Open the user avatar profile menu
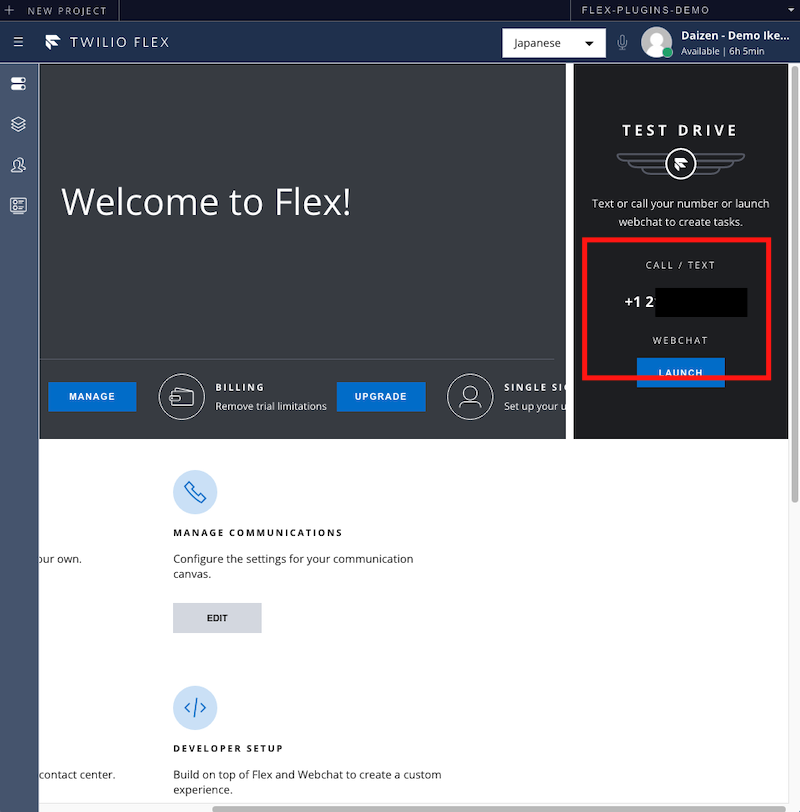The width and height of the screenshot is (800, 812). (x=657, y=42)
